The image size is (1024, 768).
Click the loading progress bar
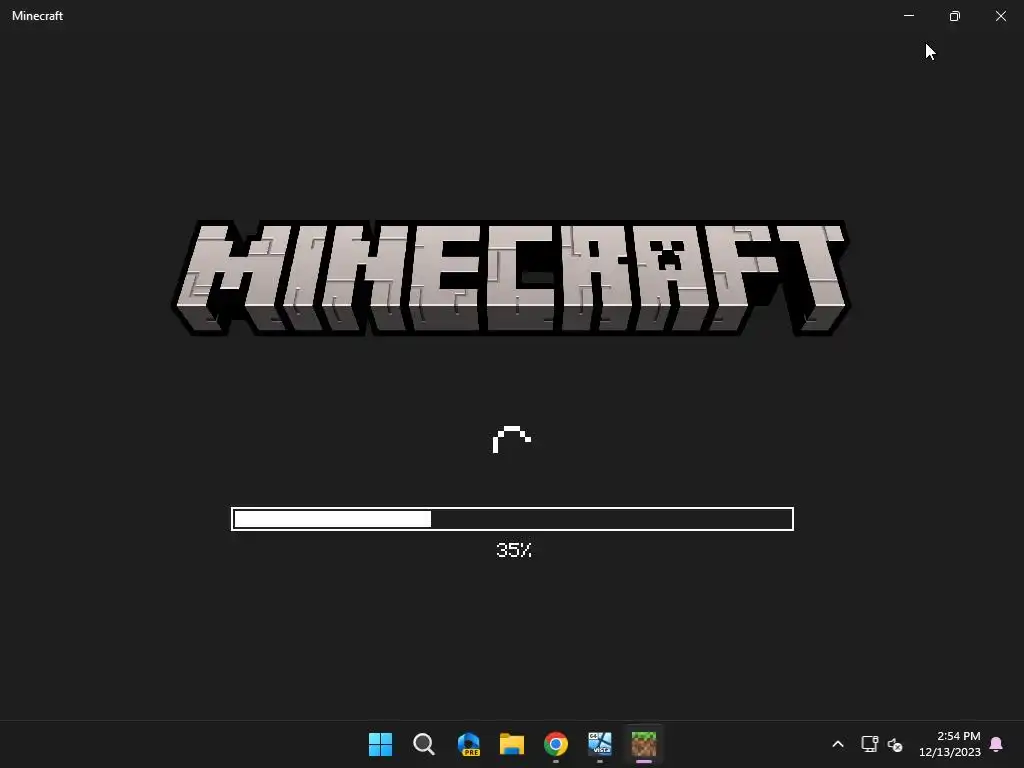[512, 519]
